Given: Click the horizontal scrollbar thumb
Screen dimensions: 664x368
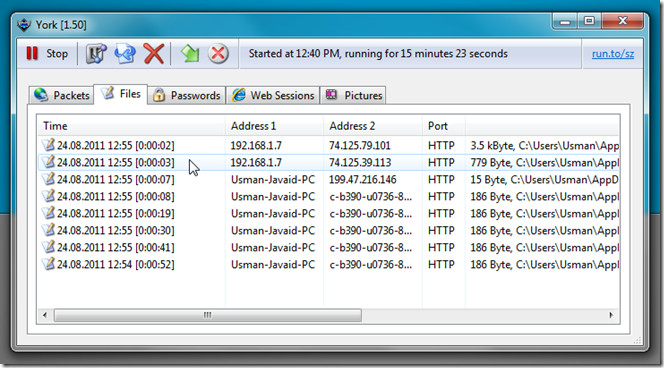Looking at the screenshot, I should click(x=208, y=315).
